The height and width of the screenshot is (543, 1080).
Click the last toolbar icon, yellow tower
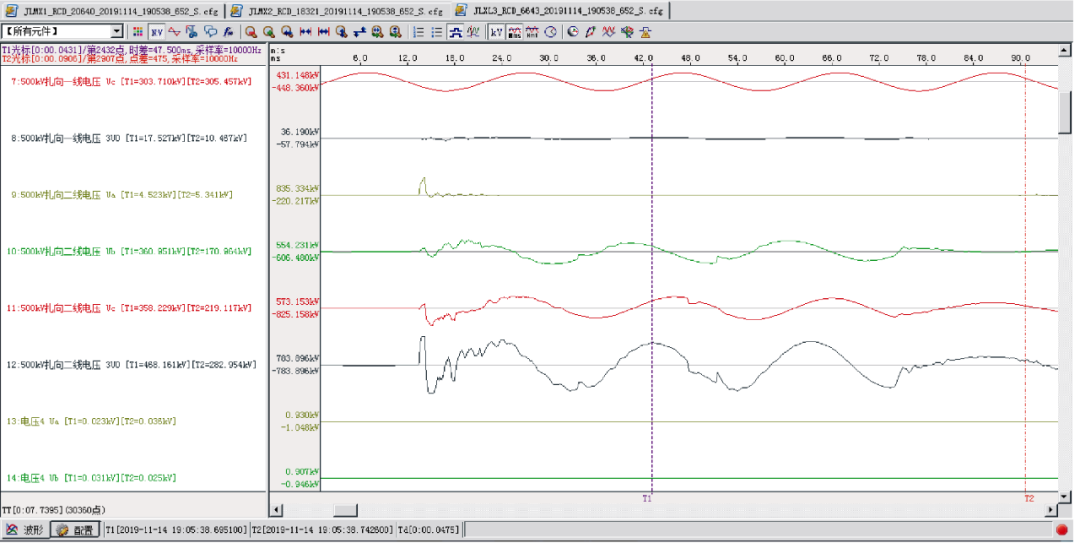pos(645,32)
